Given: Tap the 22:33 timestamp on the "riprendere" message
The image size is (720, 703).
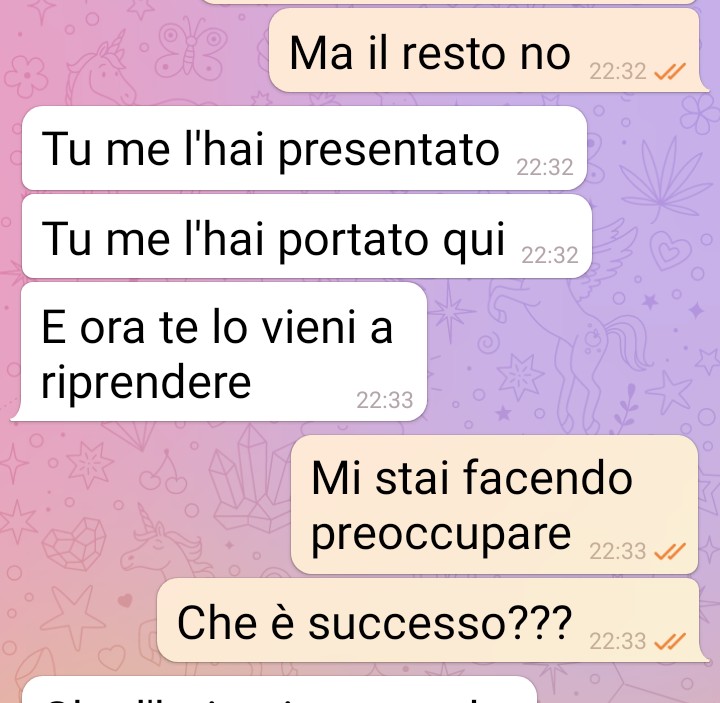Looking at the screenshot, I should pos(385,400).
